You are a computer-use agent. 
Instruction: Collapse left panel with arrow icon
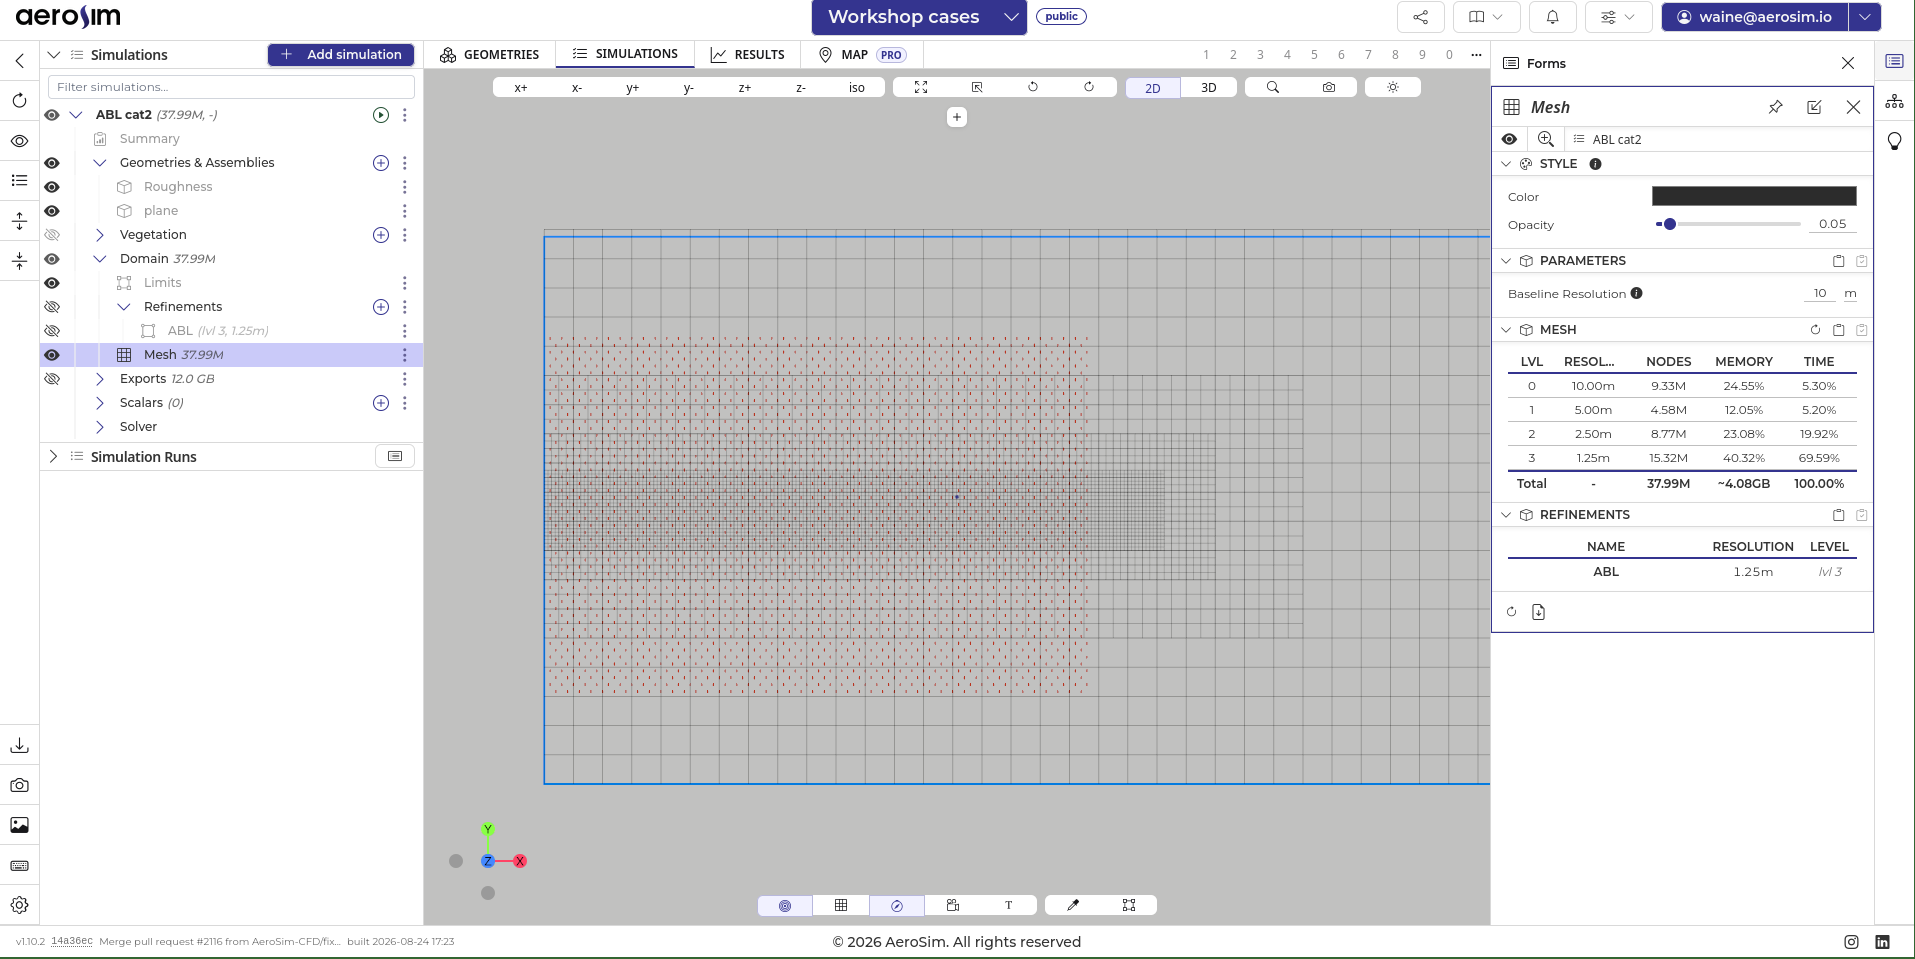19,61
